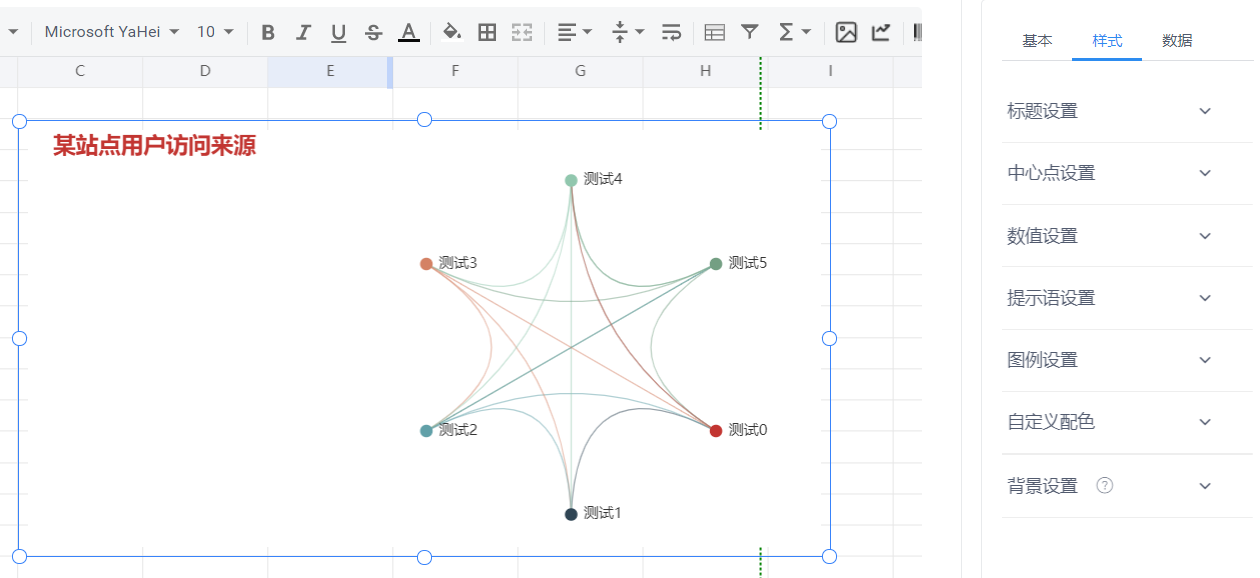1260x578 pixels.
Task: Expand the 数值设置 section
Action: pos(1127,236)
